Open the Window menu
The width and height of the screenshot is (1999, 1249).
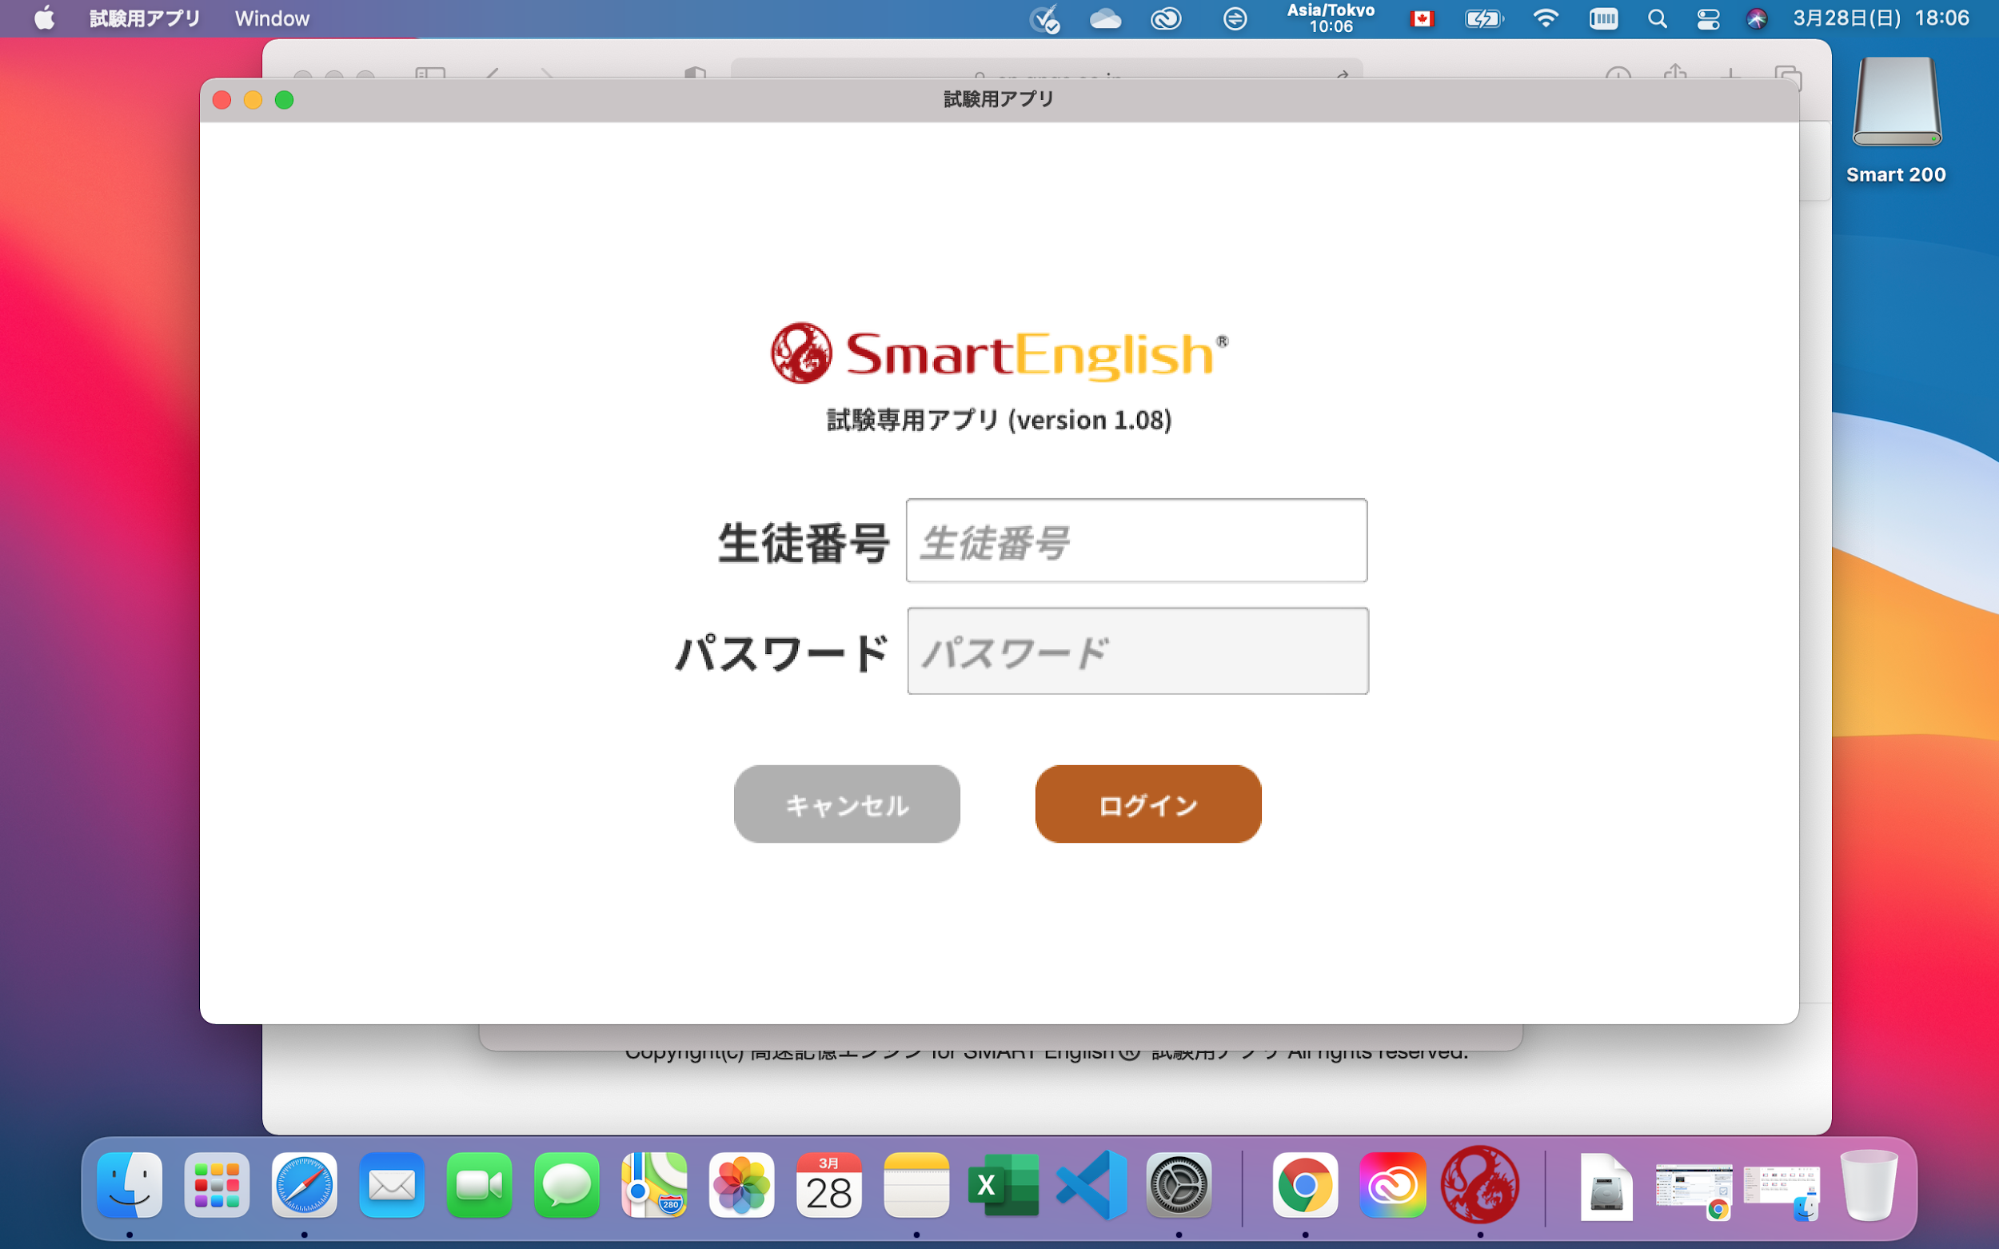tap(272, 18)
